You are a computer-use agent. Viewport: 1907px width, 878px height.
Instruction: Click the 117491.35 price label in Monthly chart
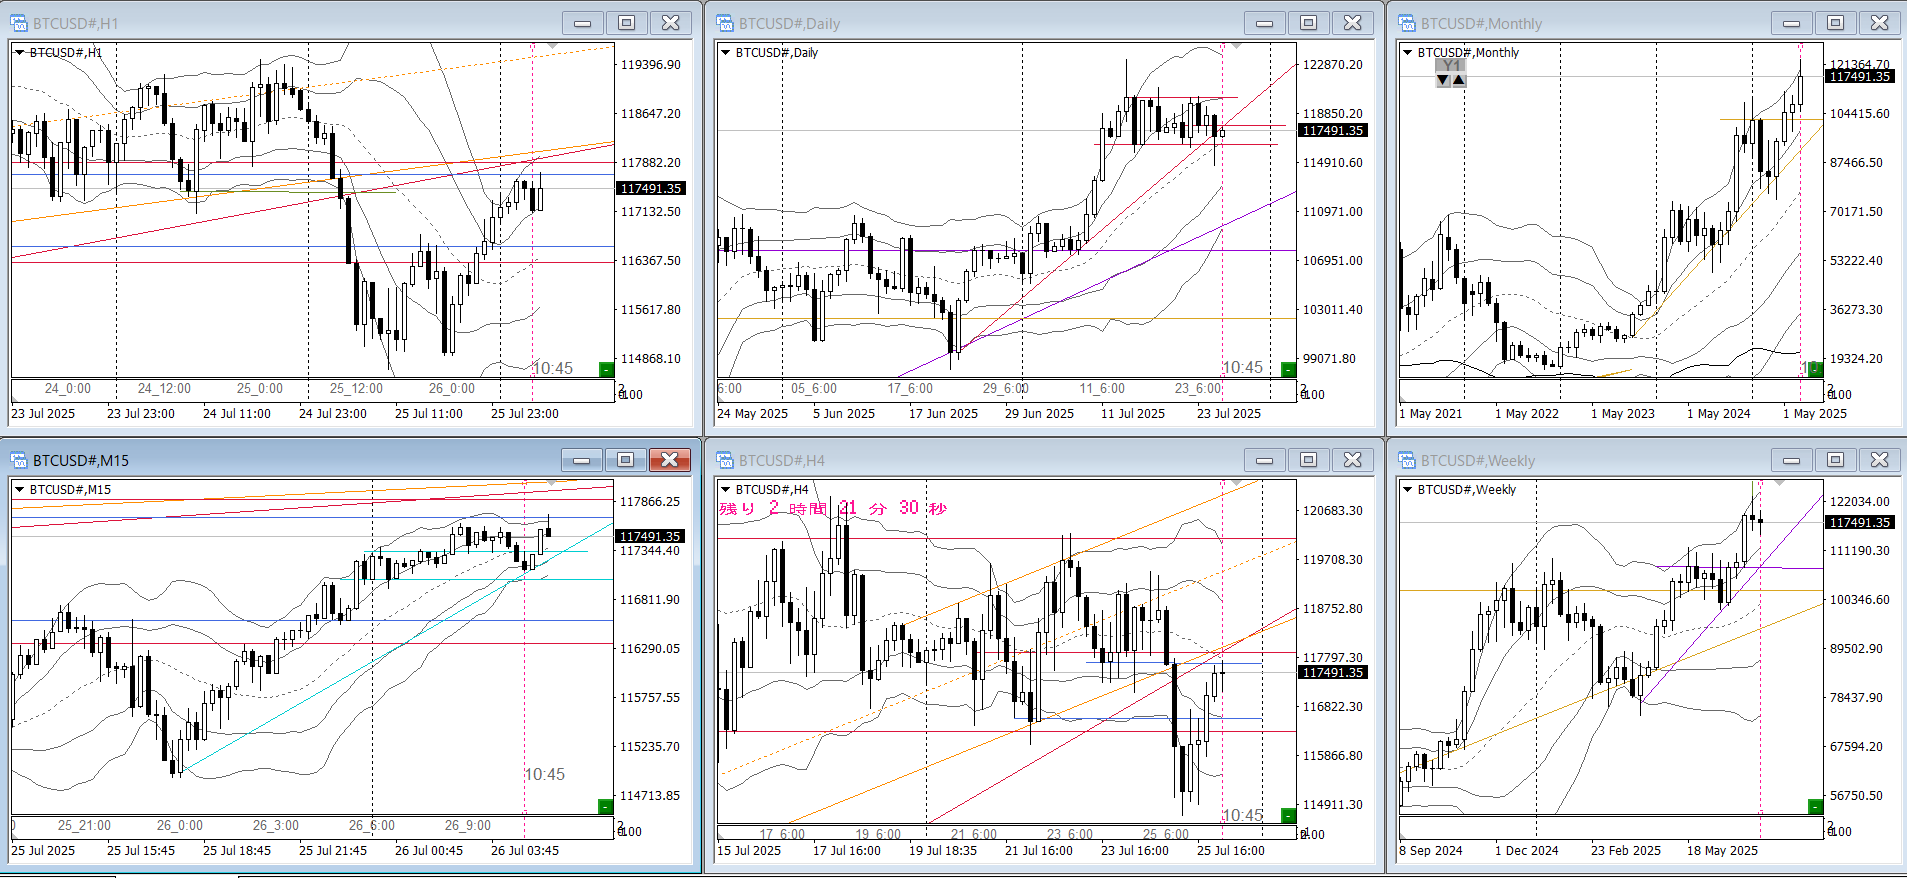[x=1859, y=76]
